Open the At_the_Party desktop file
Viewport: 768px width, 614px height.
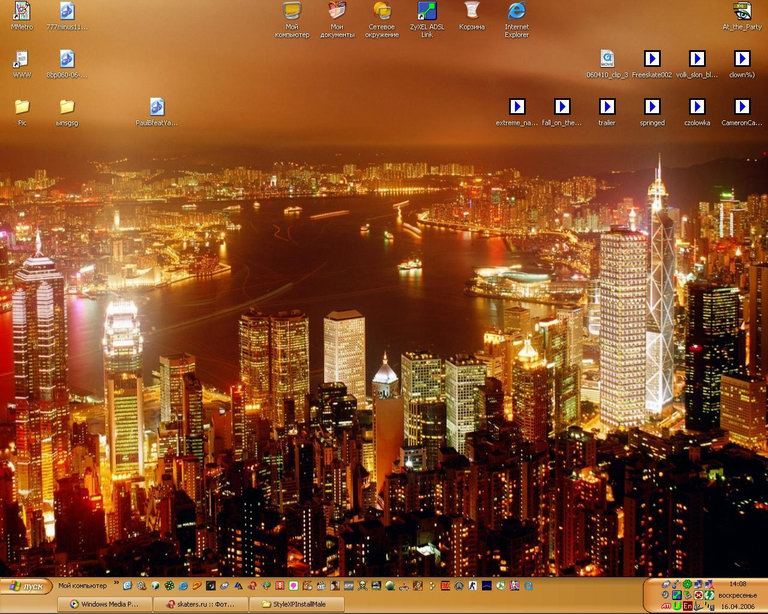742,12
